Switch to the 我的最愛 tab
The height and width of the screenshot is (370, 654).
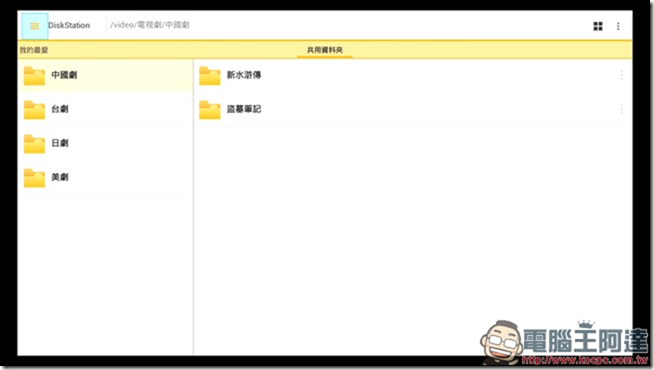34,50
